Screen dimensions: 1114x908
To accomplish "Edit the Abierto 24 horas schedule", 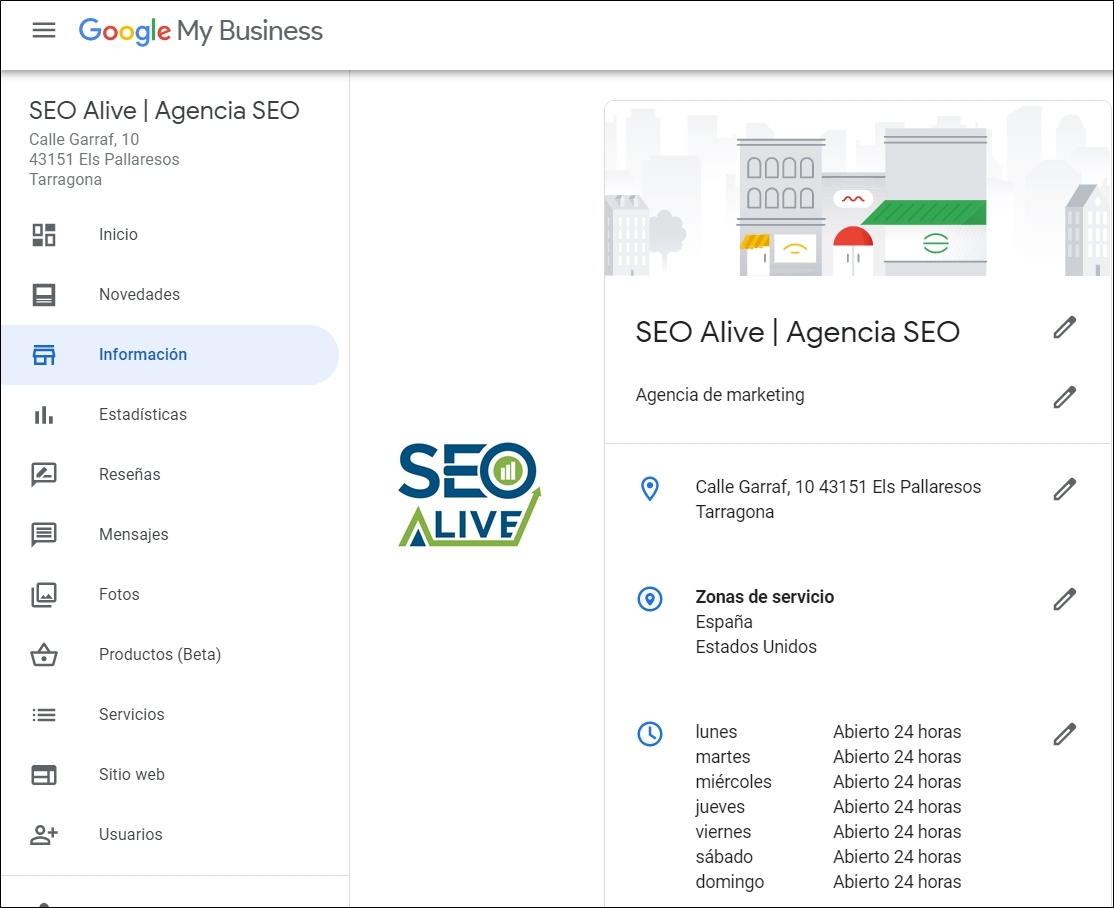I will 1065,733.
